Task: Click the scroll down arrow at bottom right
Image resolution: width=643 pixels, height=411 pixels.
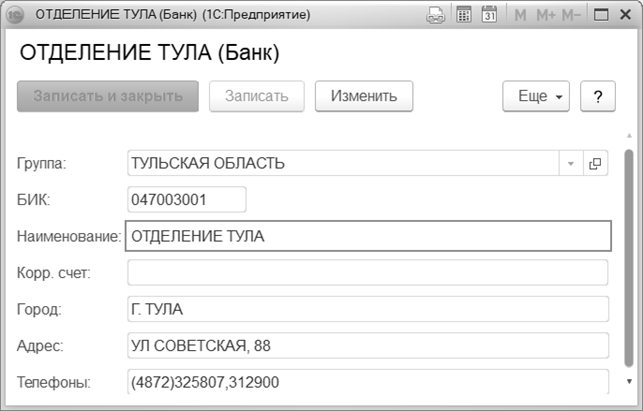Action: (x=628, y=381)
